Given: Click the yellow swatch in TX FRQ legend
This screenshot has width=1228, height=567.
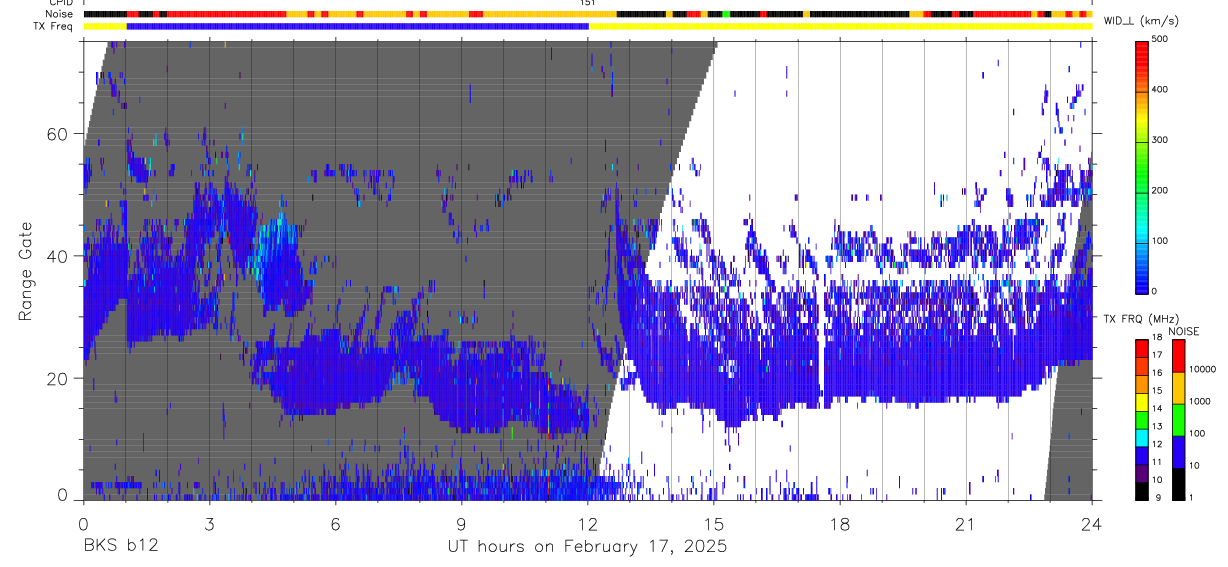Looking at the screenshot, I should (1142, 401).
